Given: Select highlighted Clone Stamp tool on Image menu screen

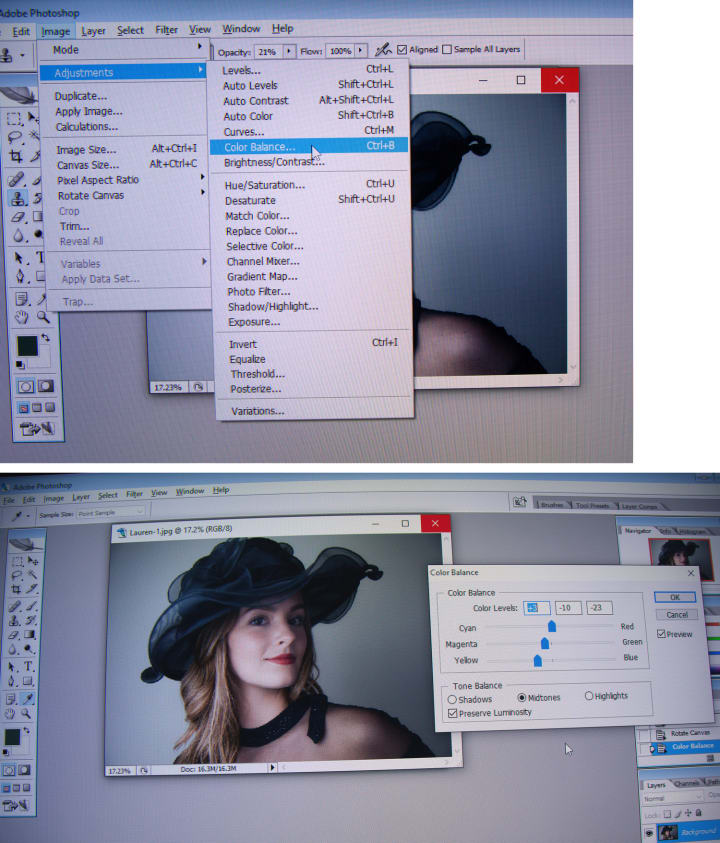Looking at the screenshot, I should [x=18, y=198].
